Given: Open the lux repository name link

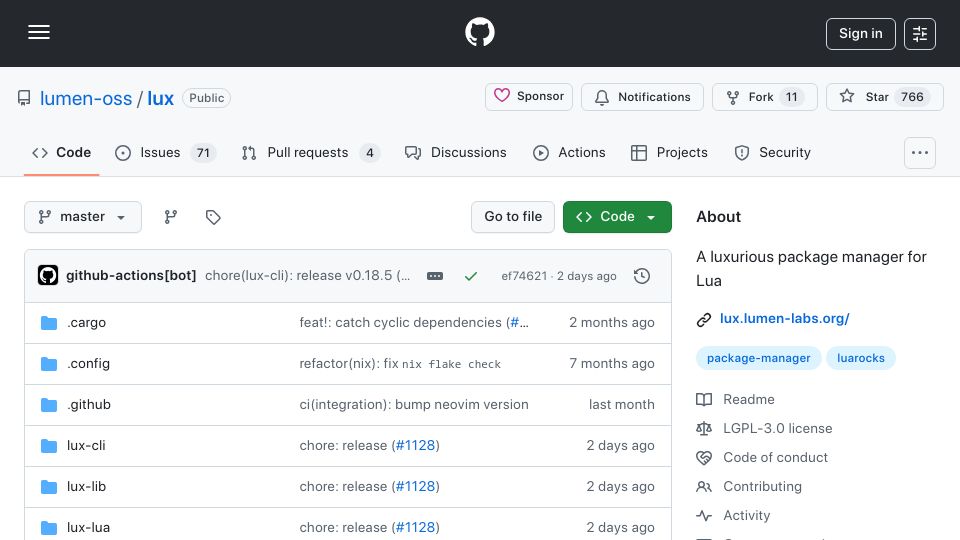Looking at the screenshot, I should click(160, 98).
